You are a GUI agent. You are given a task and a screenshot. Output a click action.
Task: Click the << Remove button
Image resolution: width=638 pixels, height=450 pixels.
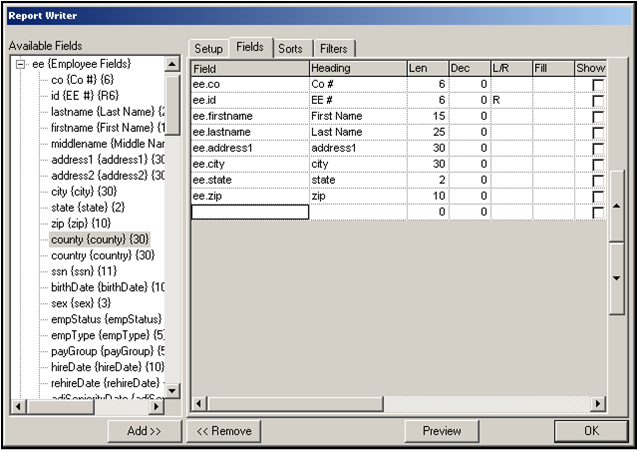pos(225,431)
